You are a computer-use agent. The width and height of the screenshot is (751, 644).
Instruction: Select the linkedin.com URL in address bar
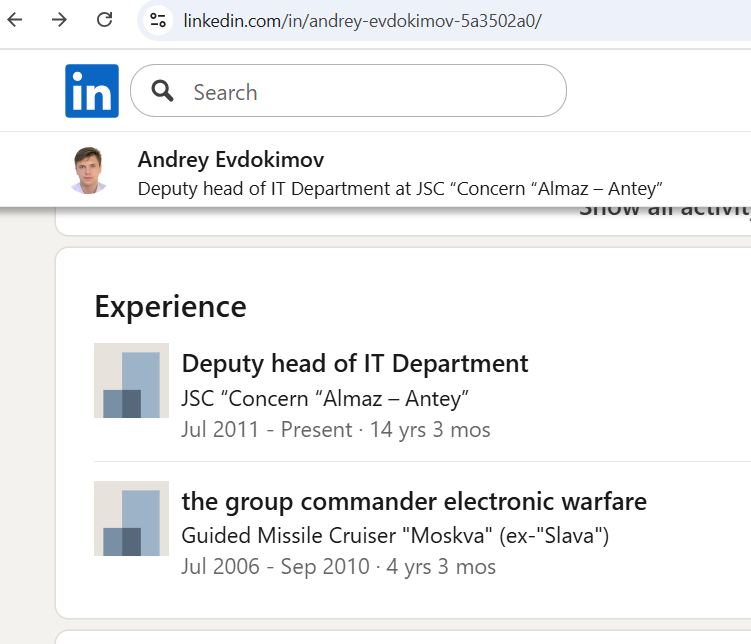coord(362,20)
